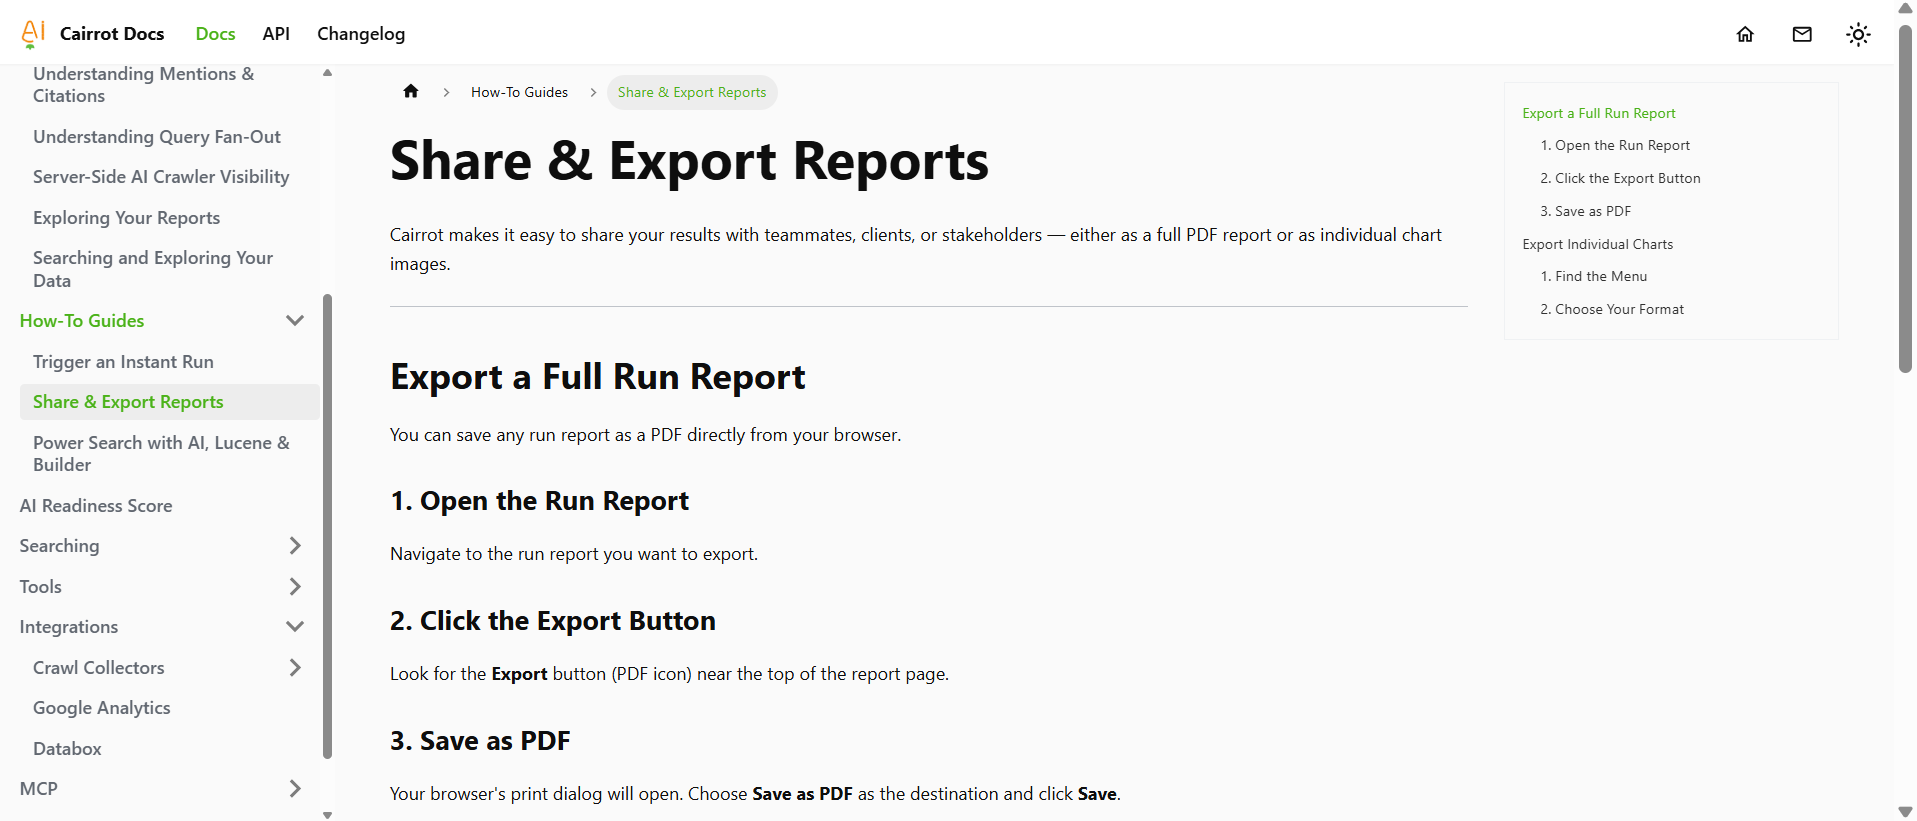Expand the Crawl Collectors chevron

point(295,668)
